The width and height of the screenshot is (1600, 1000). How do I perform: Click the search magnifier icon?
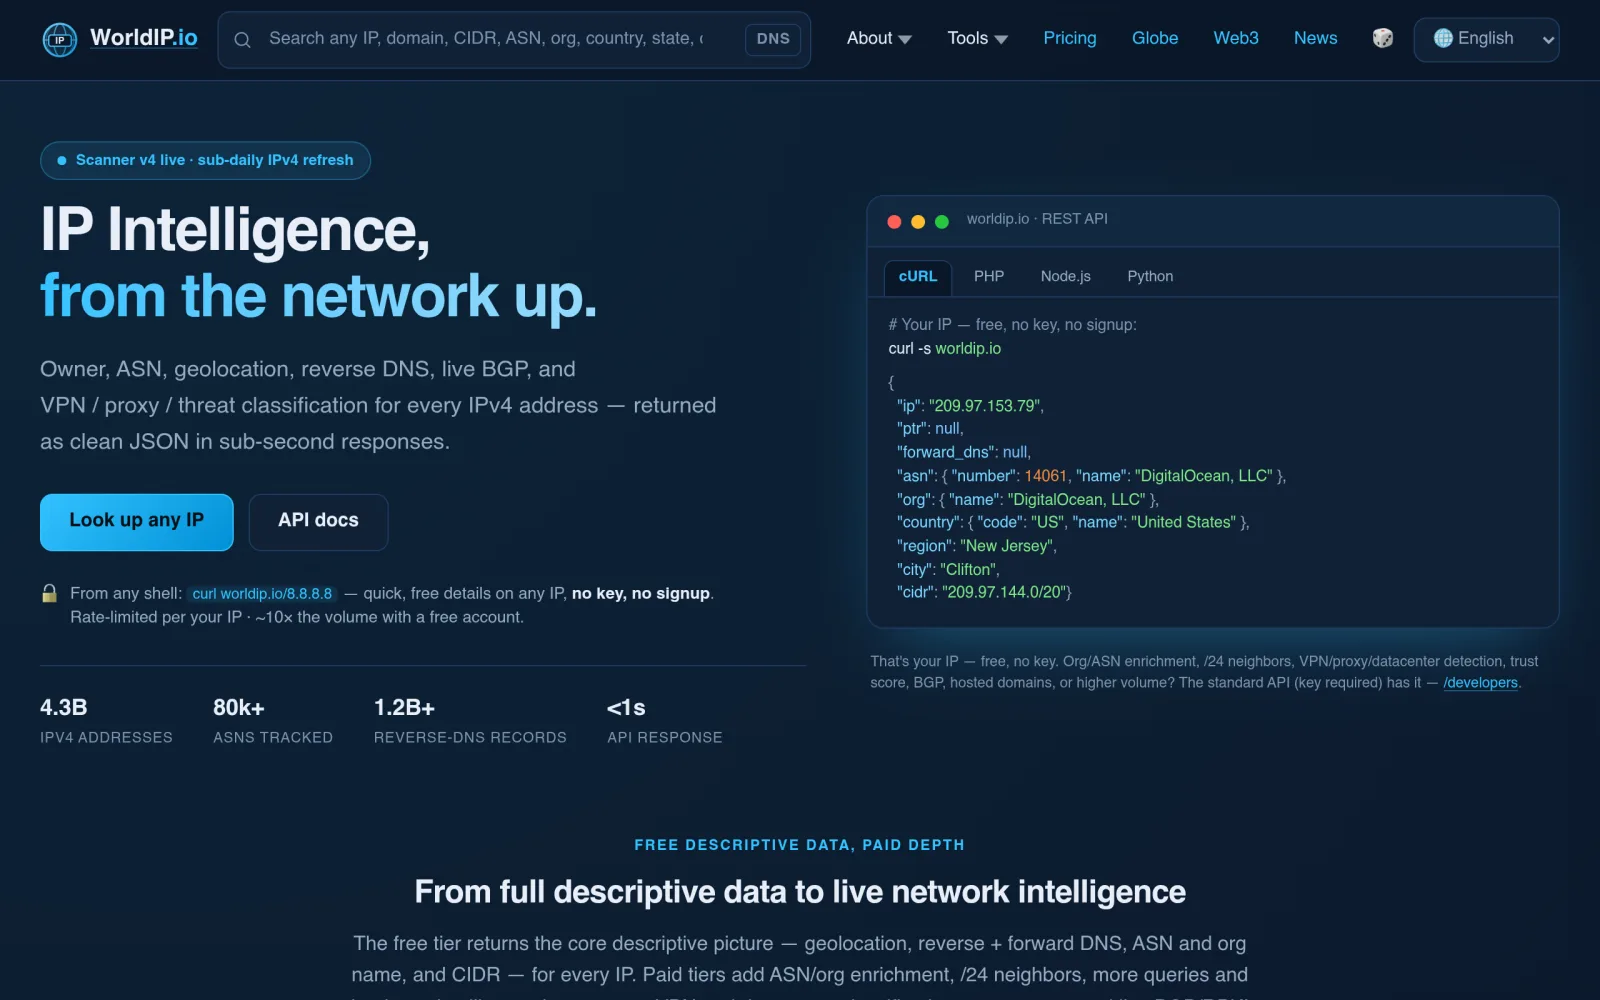pyautogui.click(x=242, y=40)
